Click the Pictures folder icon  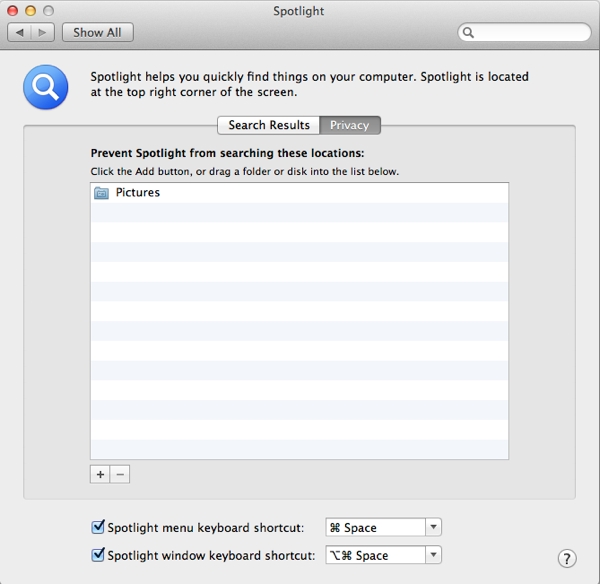(x=101, y=193)
